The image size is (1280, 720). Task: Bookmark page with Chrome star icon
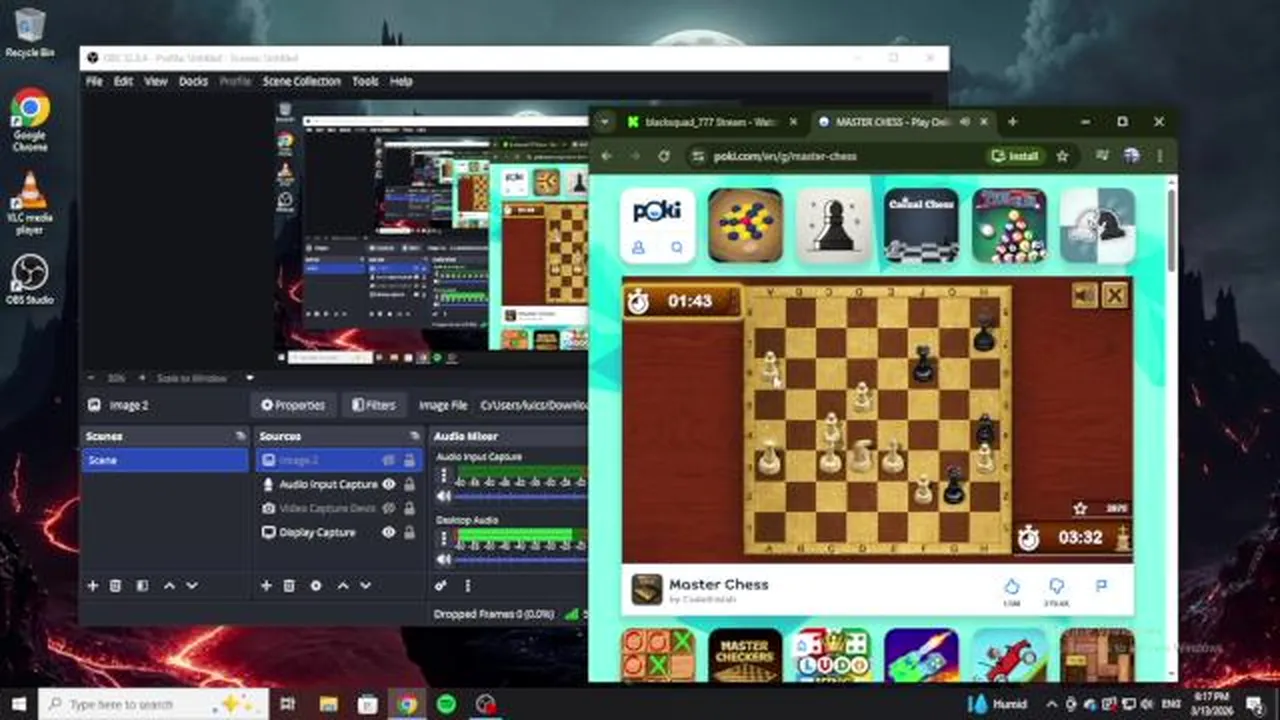tap(1062, 156)
